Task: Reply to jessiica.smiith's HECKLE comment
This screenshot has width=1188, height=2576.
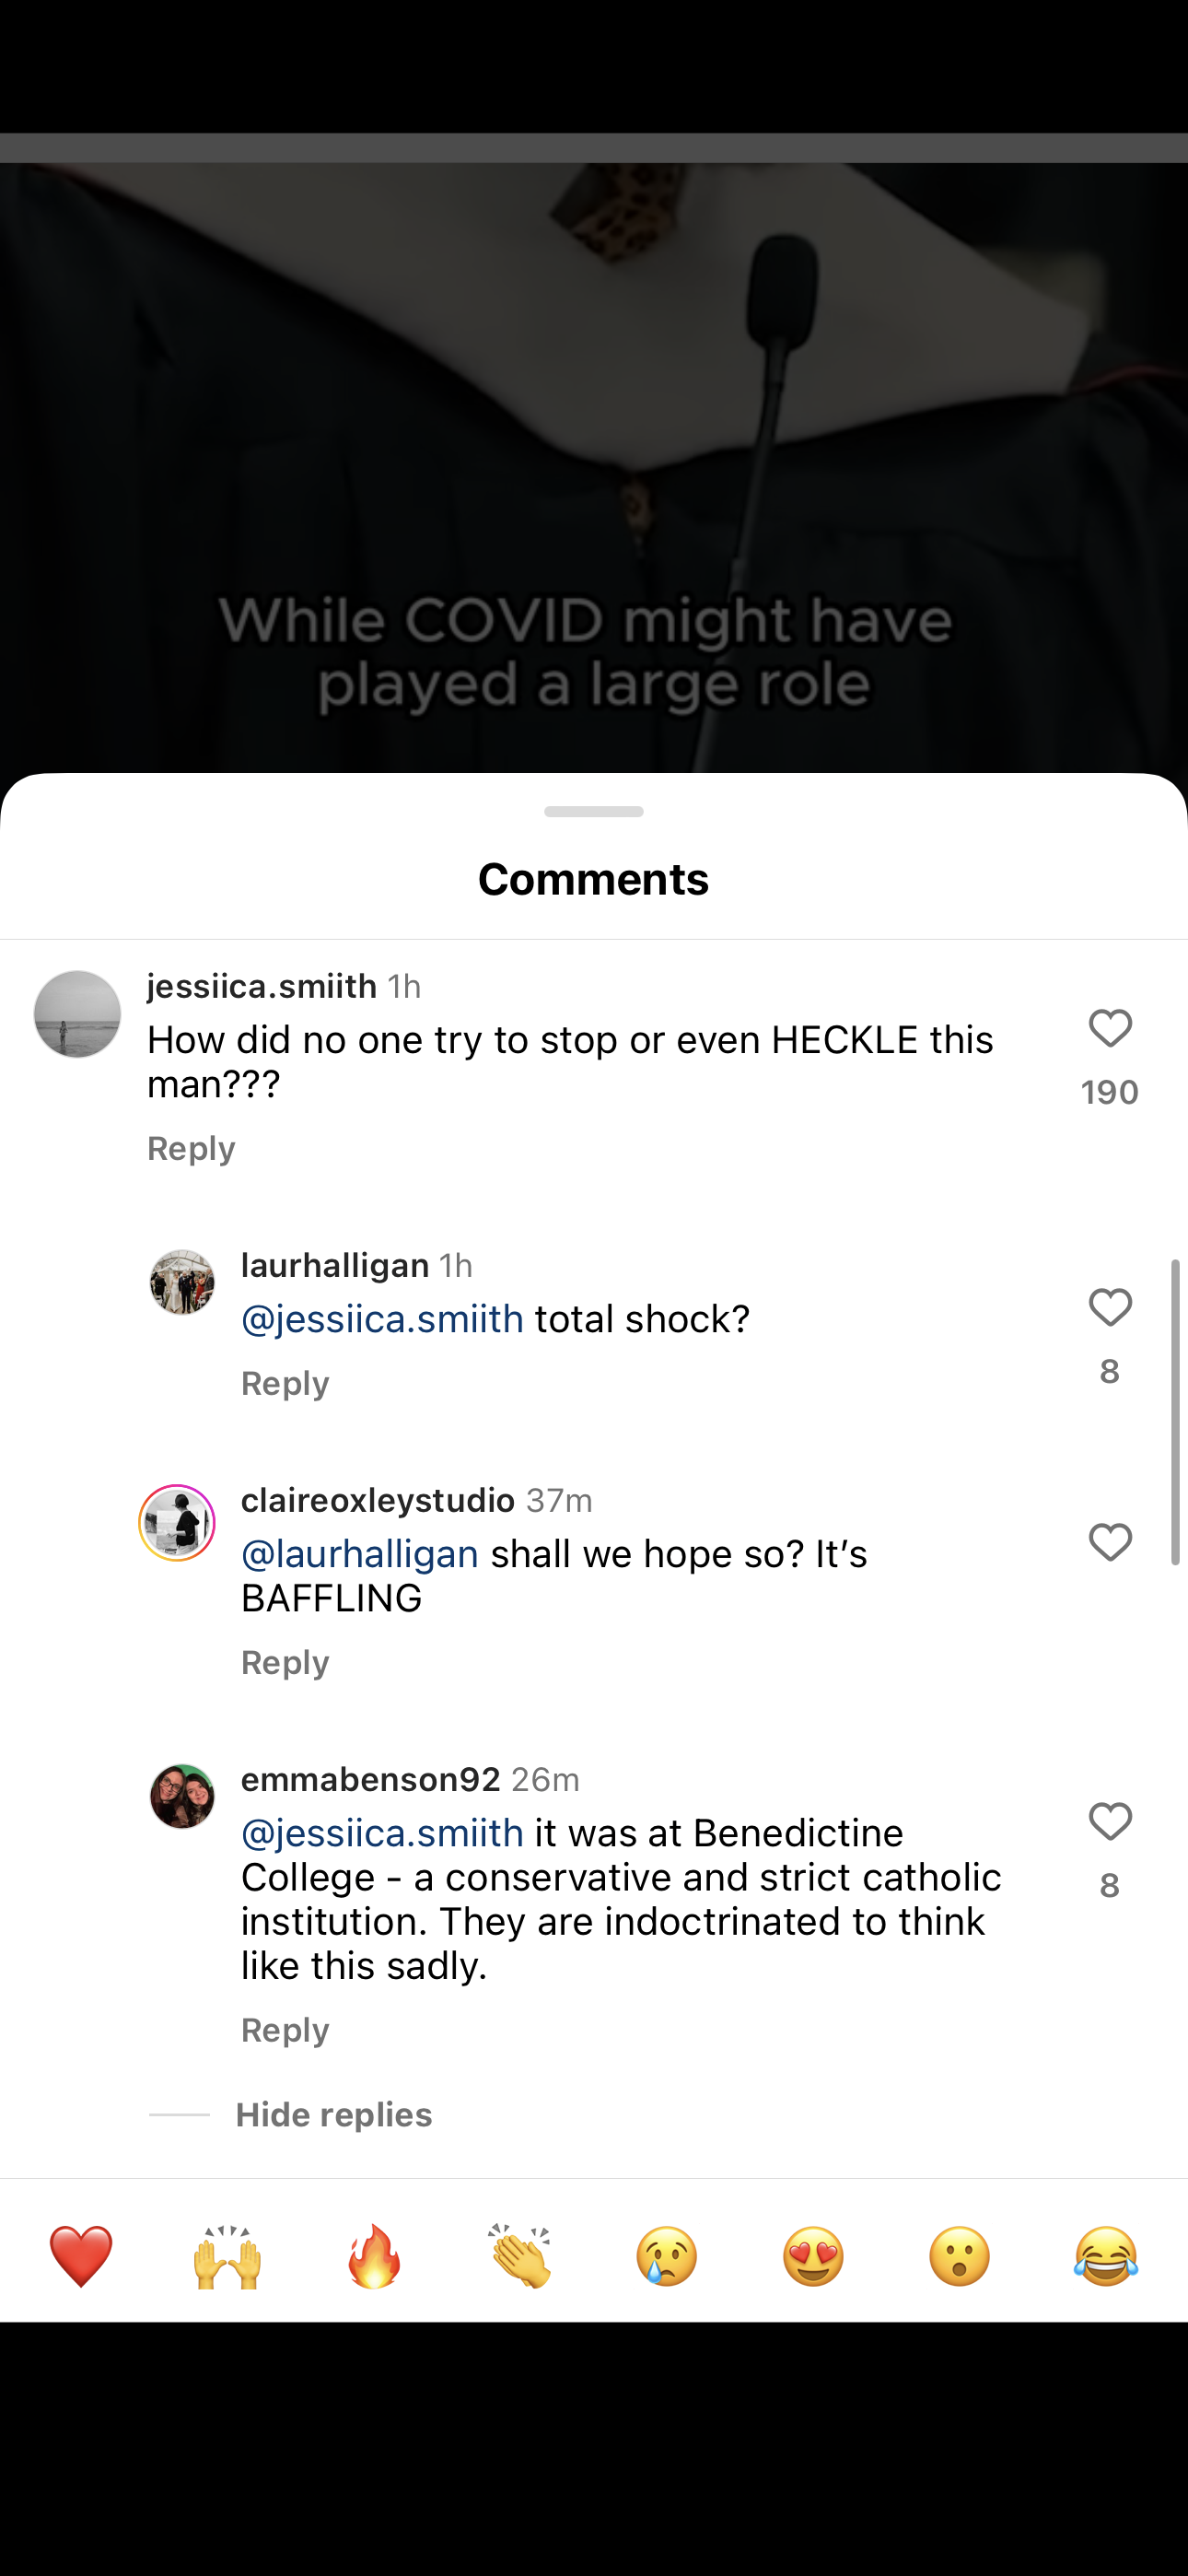Action: tap(191, 1149)
